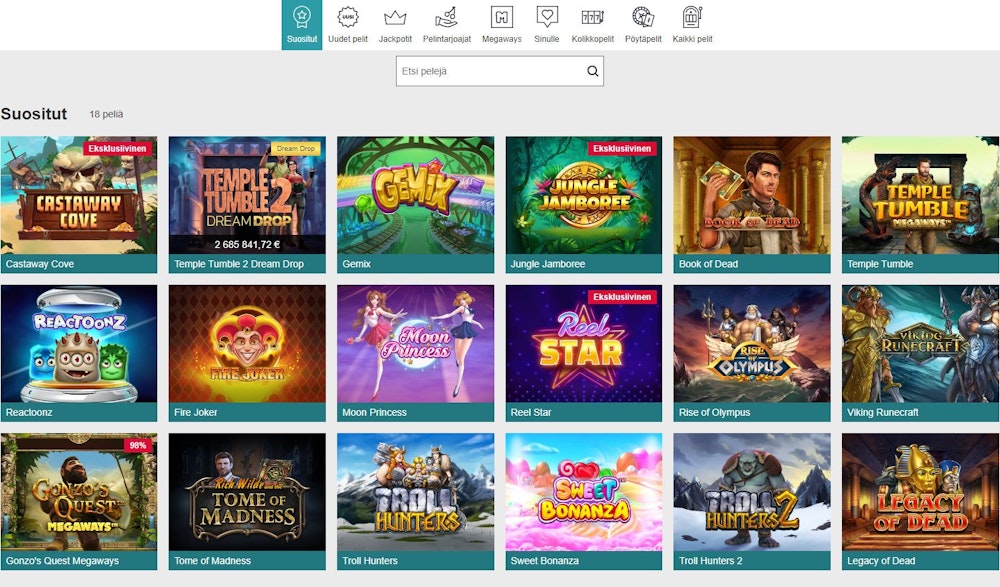Select the Pöytäpelit cards icon
This screenshot has width=1000, height=587.
coord(642,17)
